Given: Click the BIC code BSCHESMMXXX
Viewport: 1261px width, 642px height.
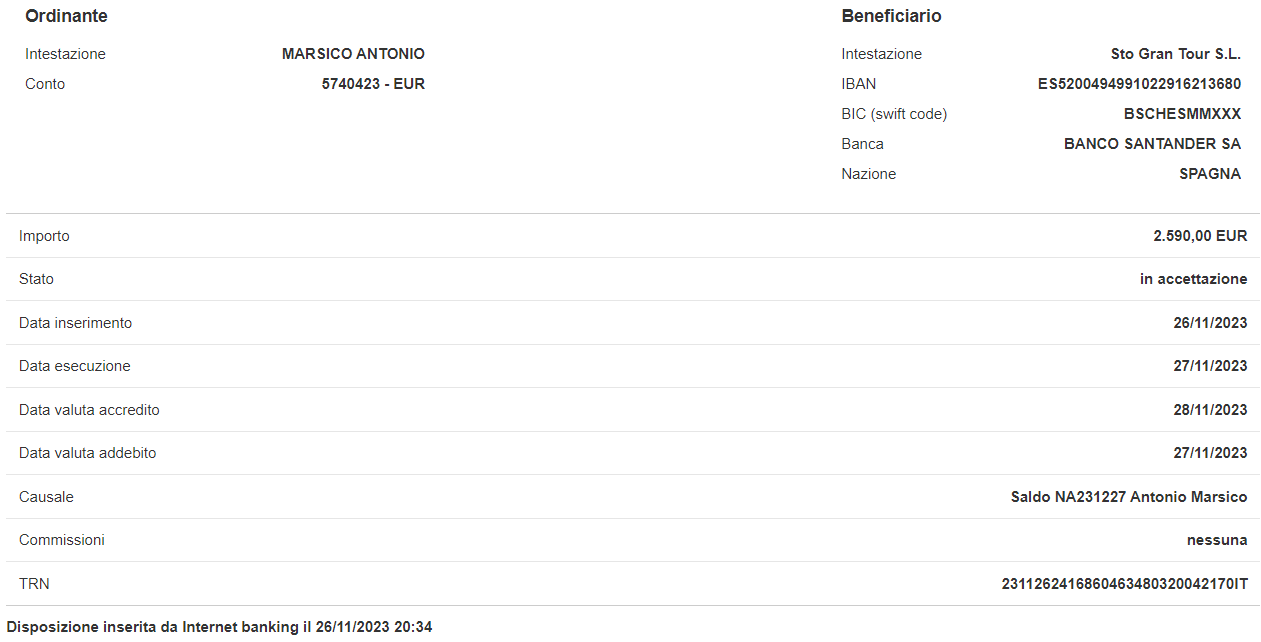Looking at the screenshot, I should pyautogui.click(x=1182, y=114).
